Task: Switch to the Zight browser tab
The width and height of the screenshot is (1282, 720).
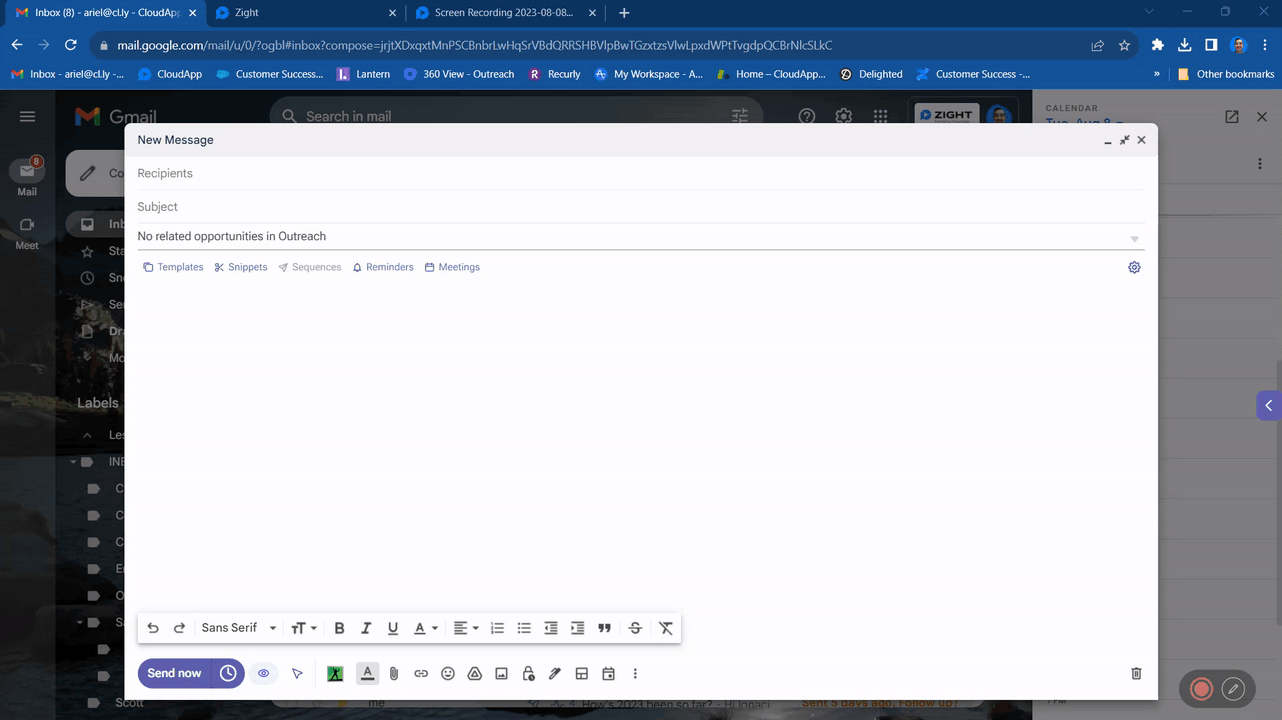Action: click(300, 13)
